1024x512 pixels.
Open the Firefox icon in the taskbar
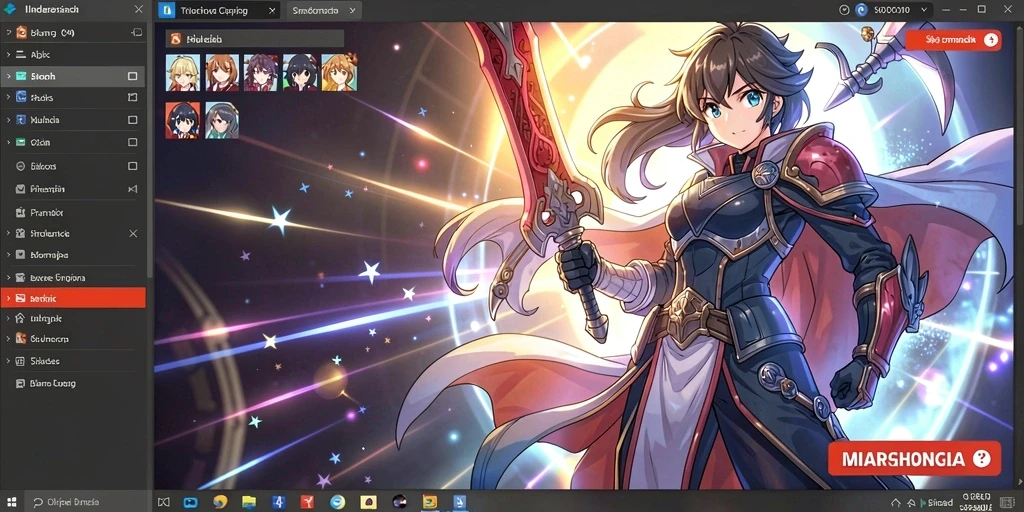click(x=220, y=502)
